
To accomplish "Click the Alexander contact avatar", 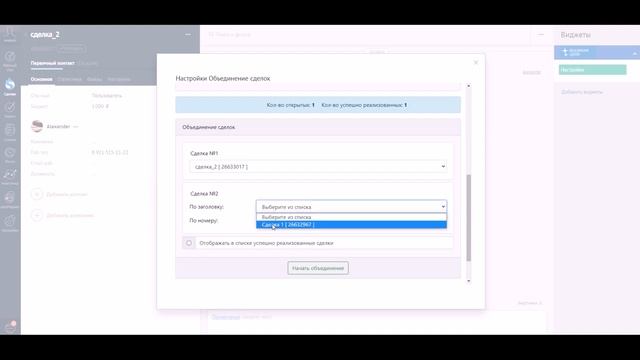I will click(x=37, y=127).
